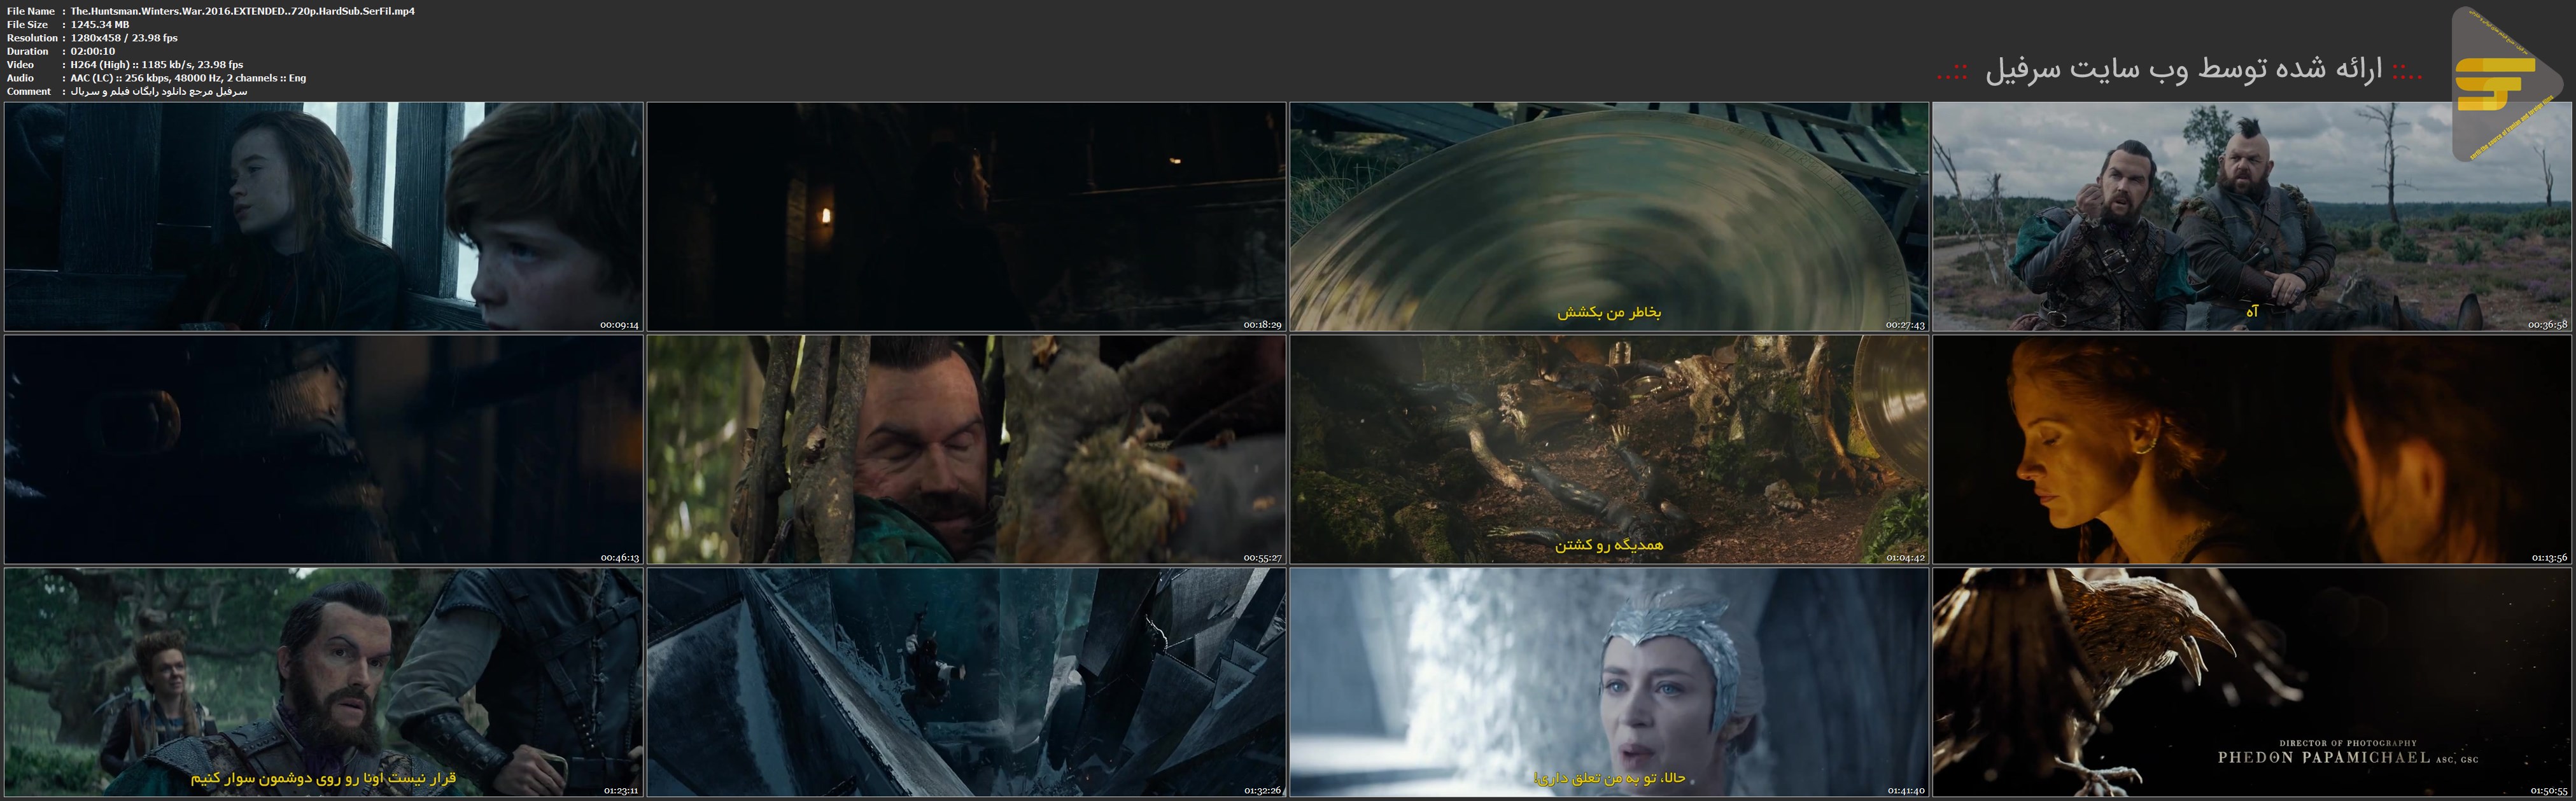Screen dimensions: 2576x801
Task: Click the two dwarves thumbnail at 00:36:58
Action: click(2252, 217)
